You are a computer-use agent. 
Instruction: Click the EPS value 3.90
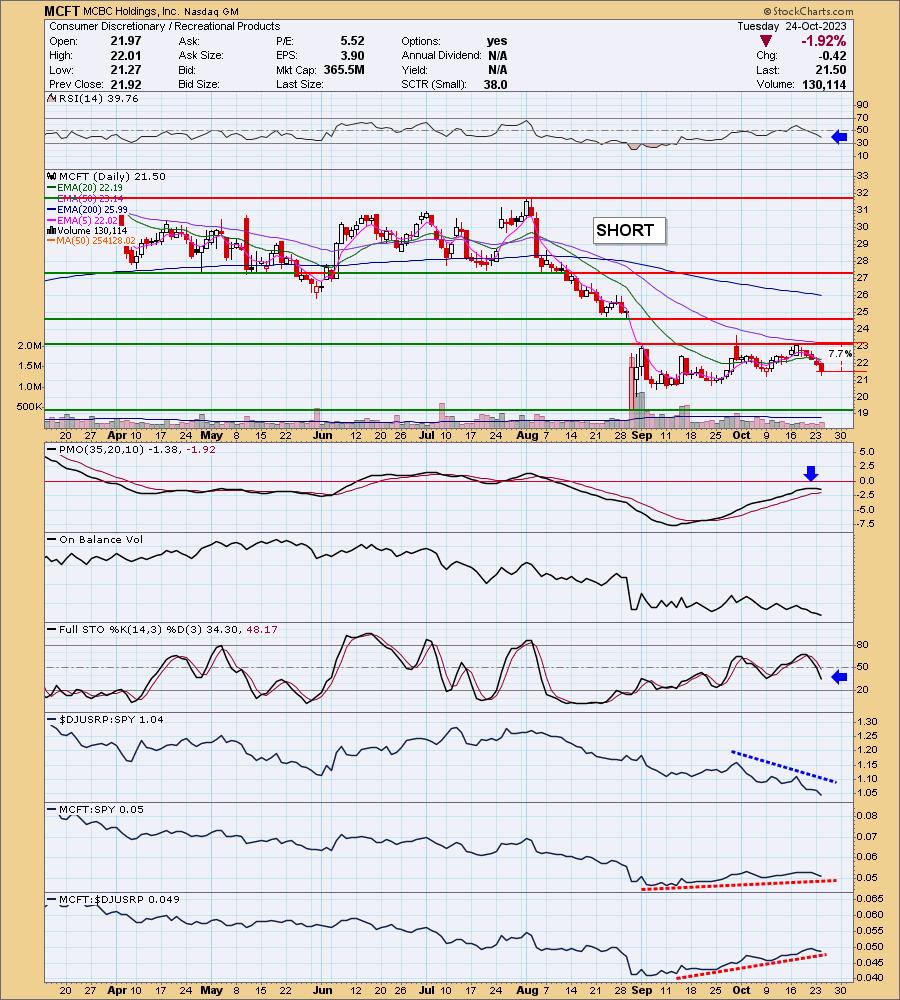pos(352,55)
